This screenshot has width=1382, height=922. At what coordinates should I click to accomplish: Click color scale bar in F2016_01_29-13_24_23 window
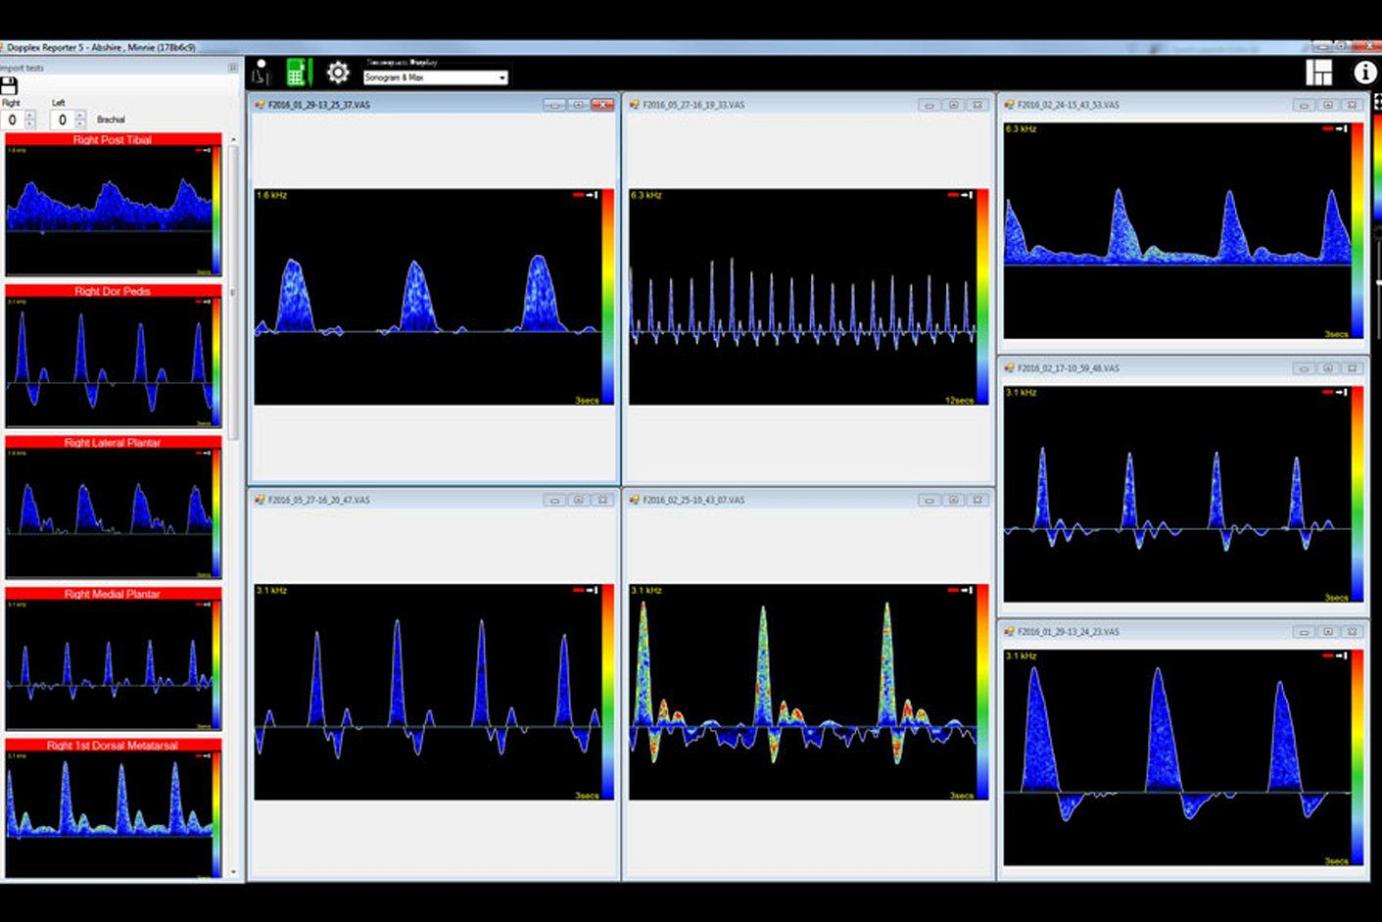[x=1357, y=757]
